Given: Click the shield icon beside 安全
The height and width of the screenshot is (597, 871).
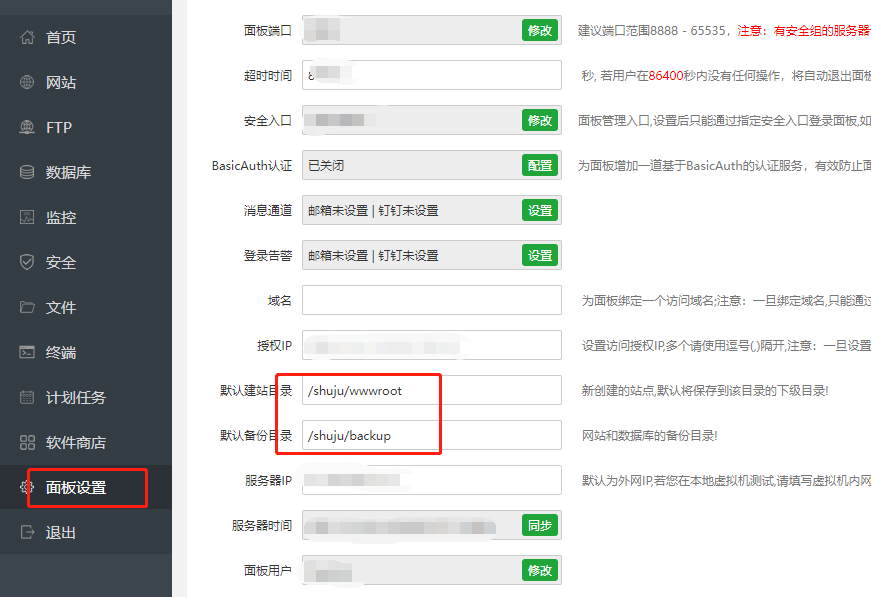Looking at the screenshot, I should 27,262.
